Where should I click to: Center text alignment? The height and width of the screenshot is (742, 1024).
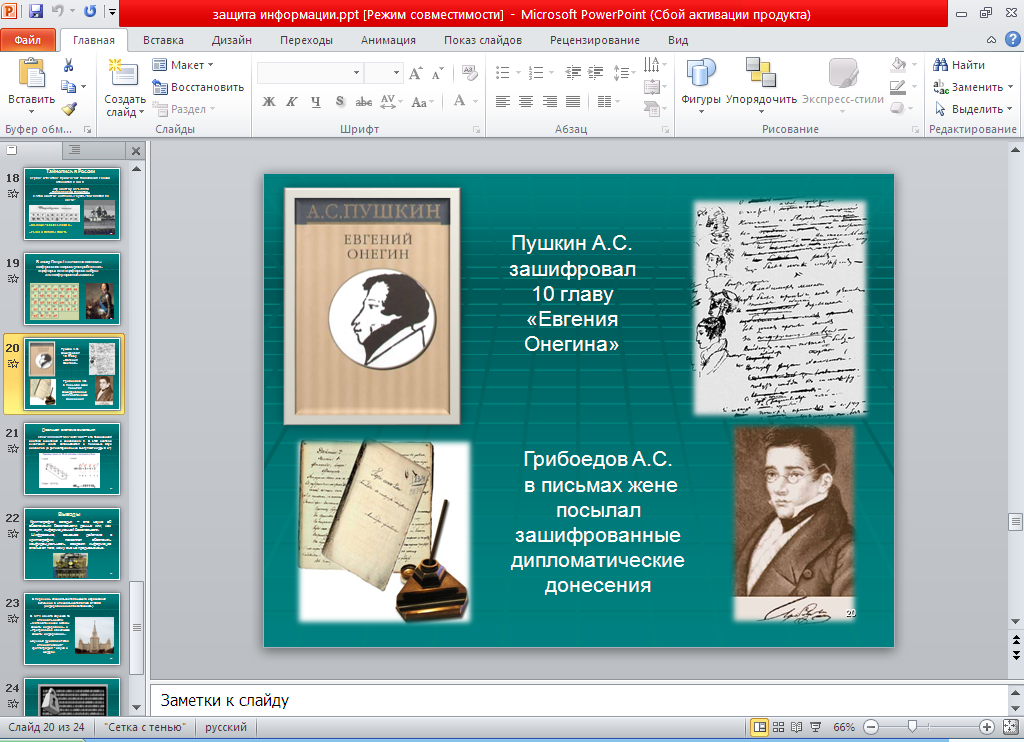pos(526,101)
